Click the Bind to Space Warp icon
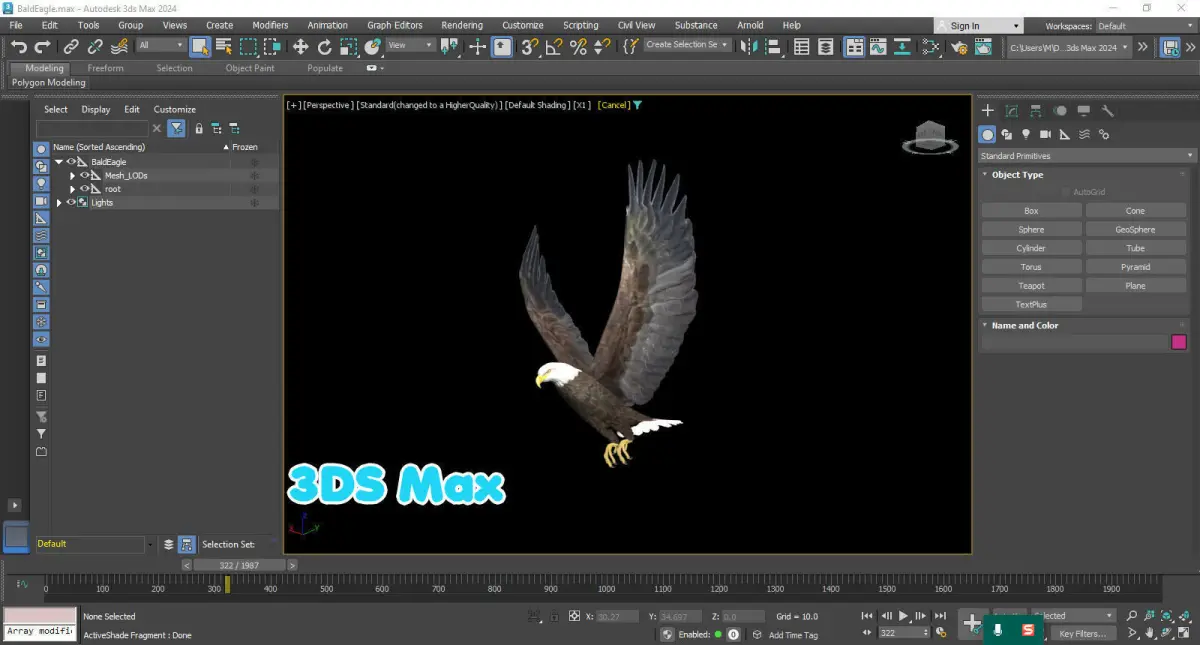The height and width of the screenshot is (645, 1200). coord(119,46)
